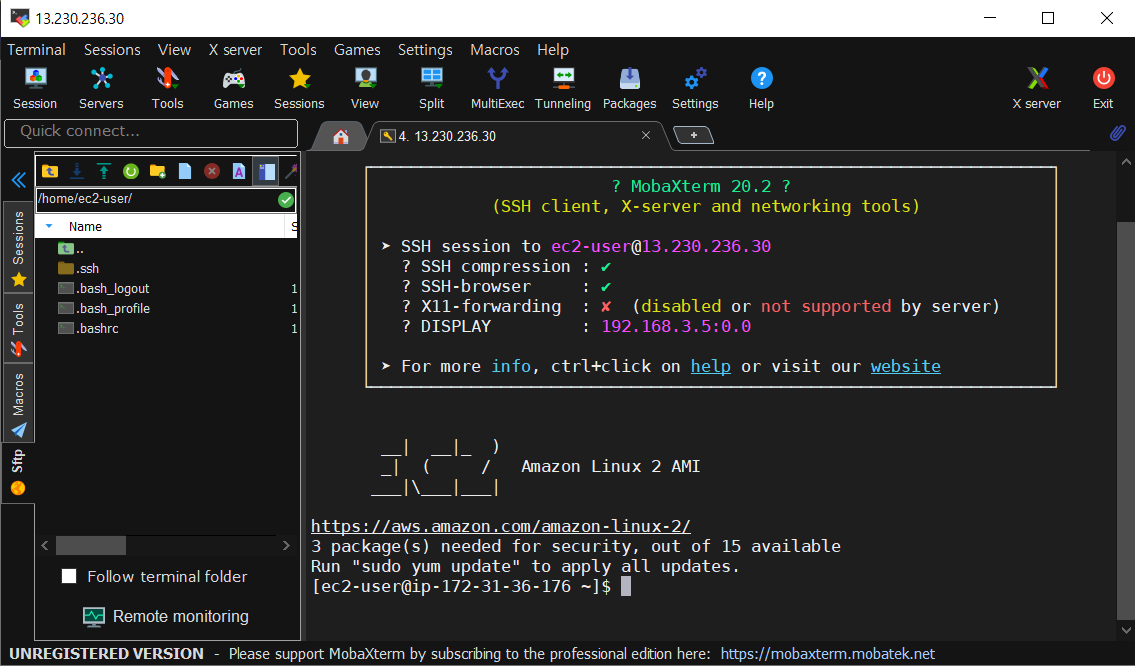Image resolution: width=1135 pixels, height=666 pixels.
Task: Collapse the sidebar with double chevron
Action: (x=19, y=180)
